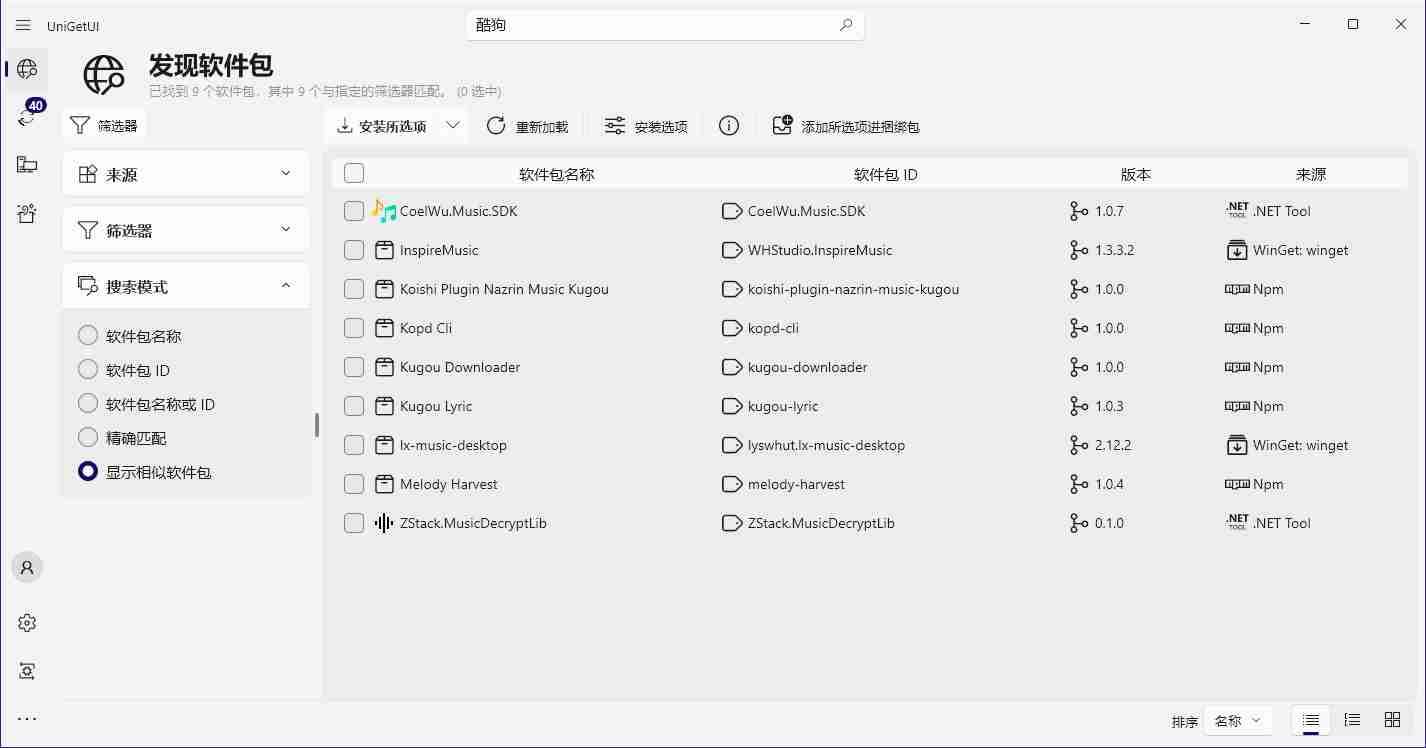Open Discover Packages globe sidebar icon
This screenshot has width=1426, height=748.
[27, 69]
